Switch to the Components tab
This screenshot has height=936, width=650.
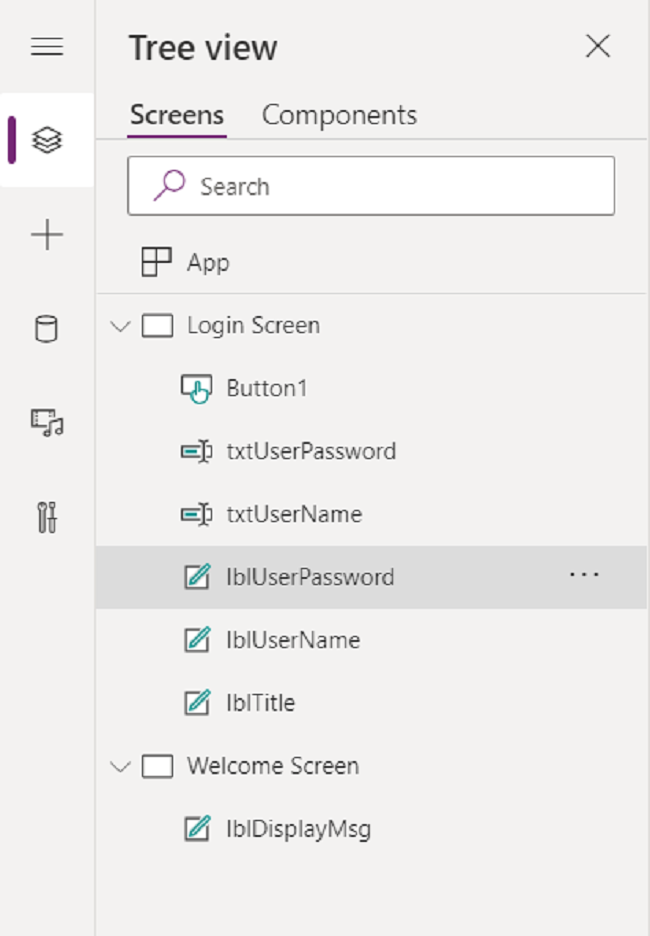(338, 115)
